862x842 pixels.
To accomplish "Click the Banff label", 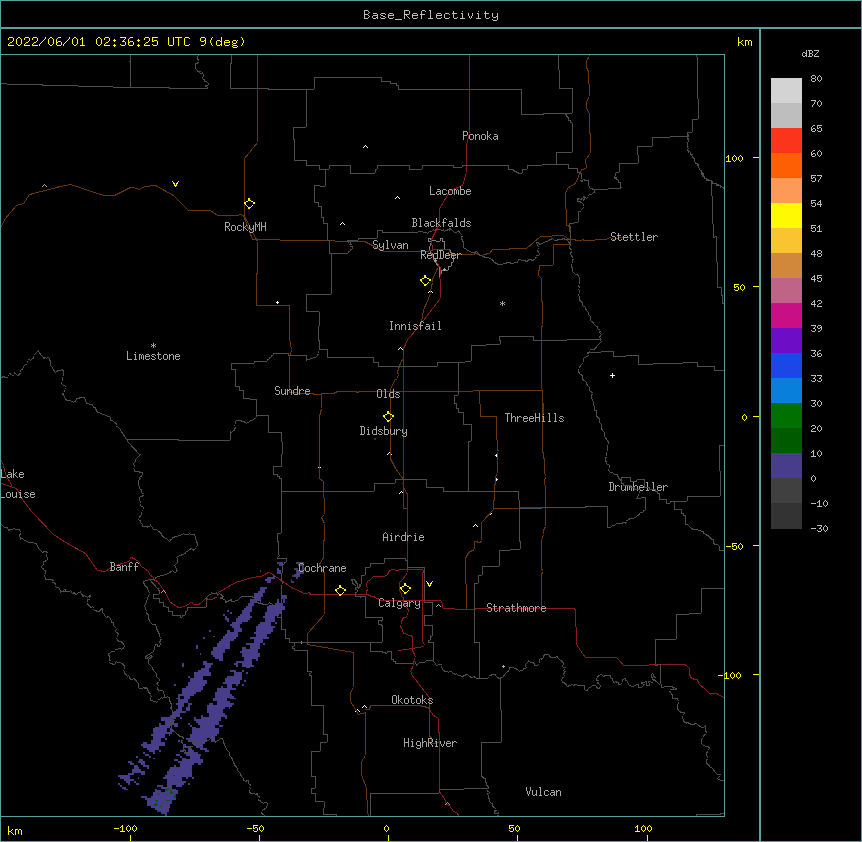I will pos(124,567).
